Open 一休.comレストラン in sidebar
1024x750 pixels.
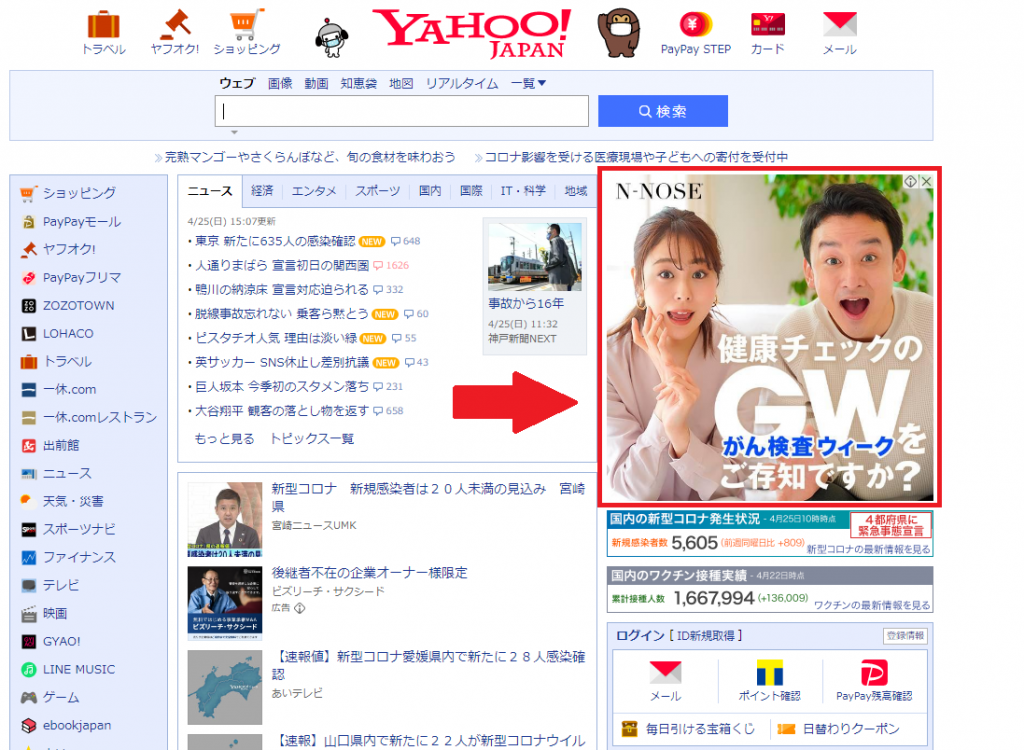point(88,417)
